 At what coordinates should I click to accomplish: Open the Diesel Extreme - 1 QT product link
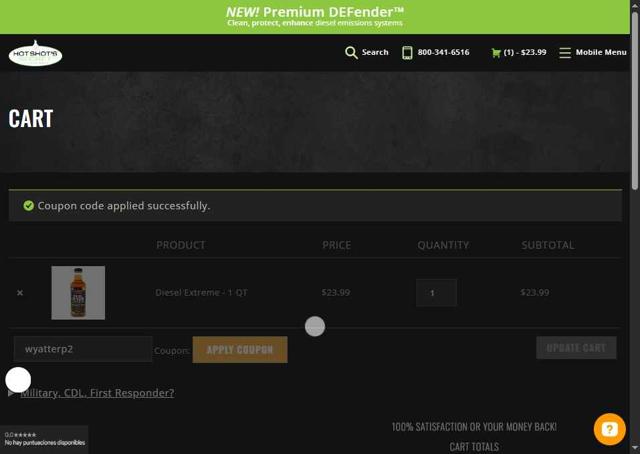(201, 292)
